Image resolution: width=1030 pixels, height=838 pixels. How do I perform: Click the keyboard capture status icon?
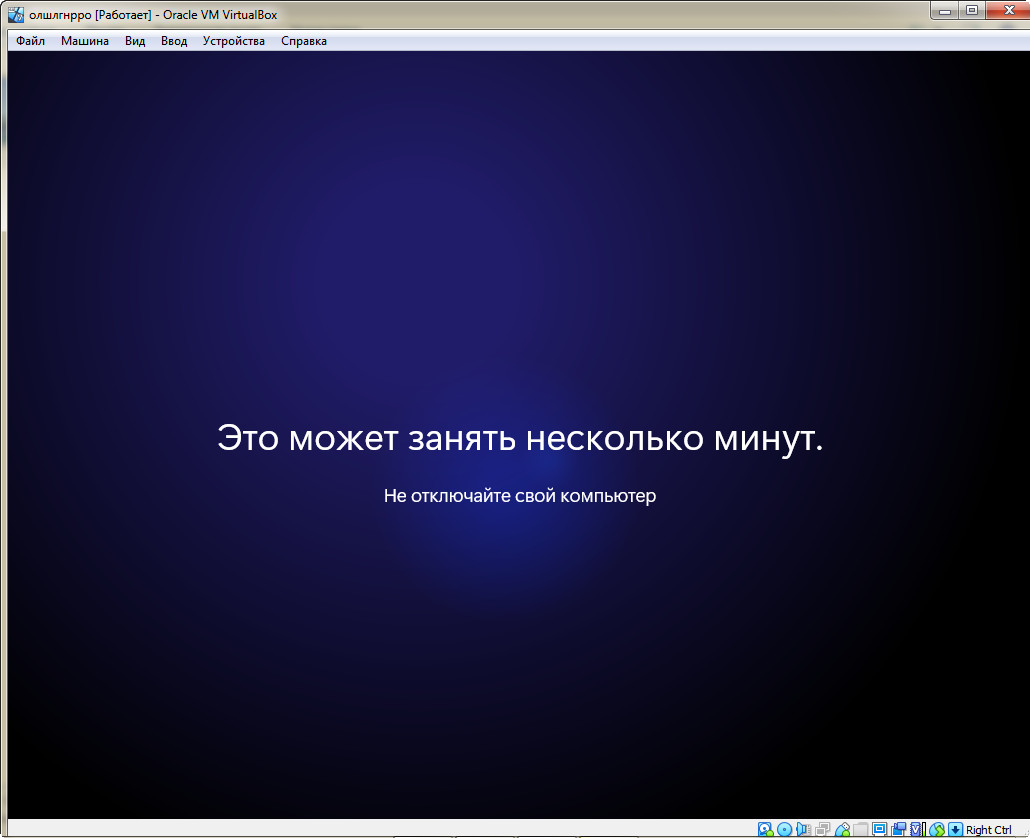coord(955,829)
